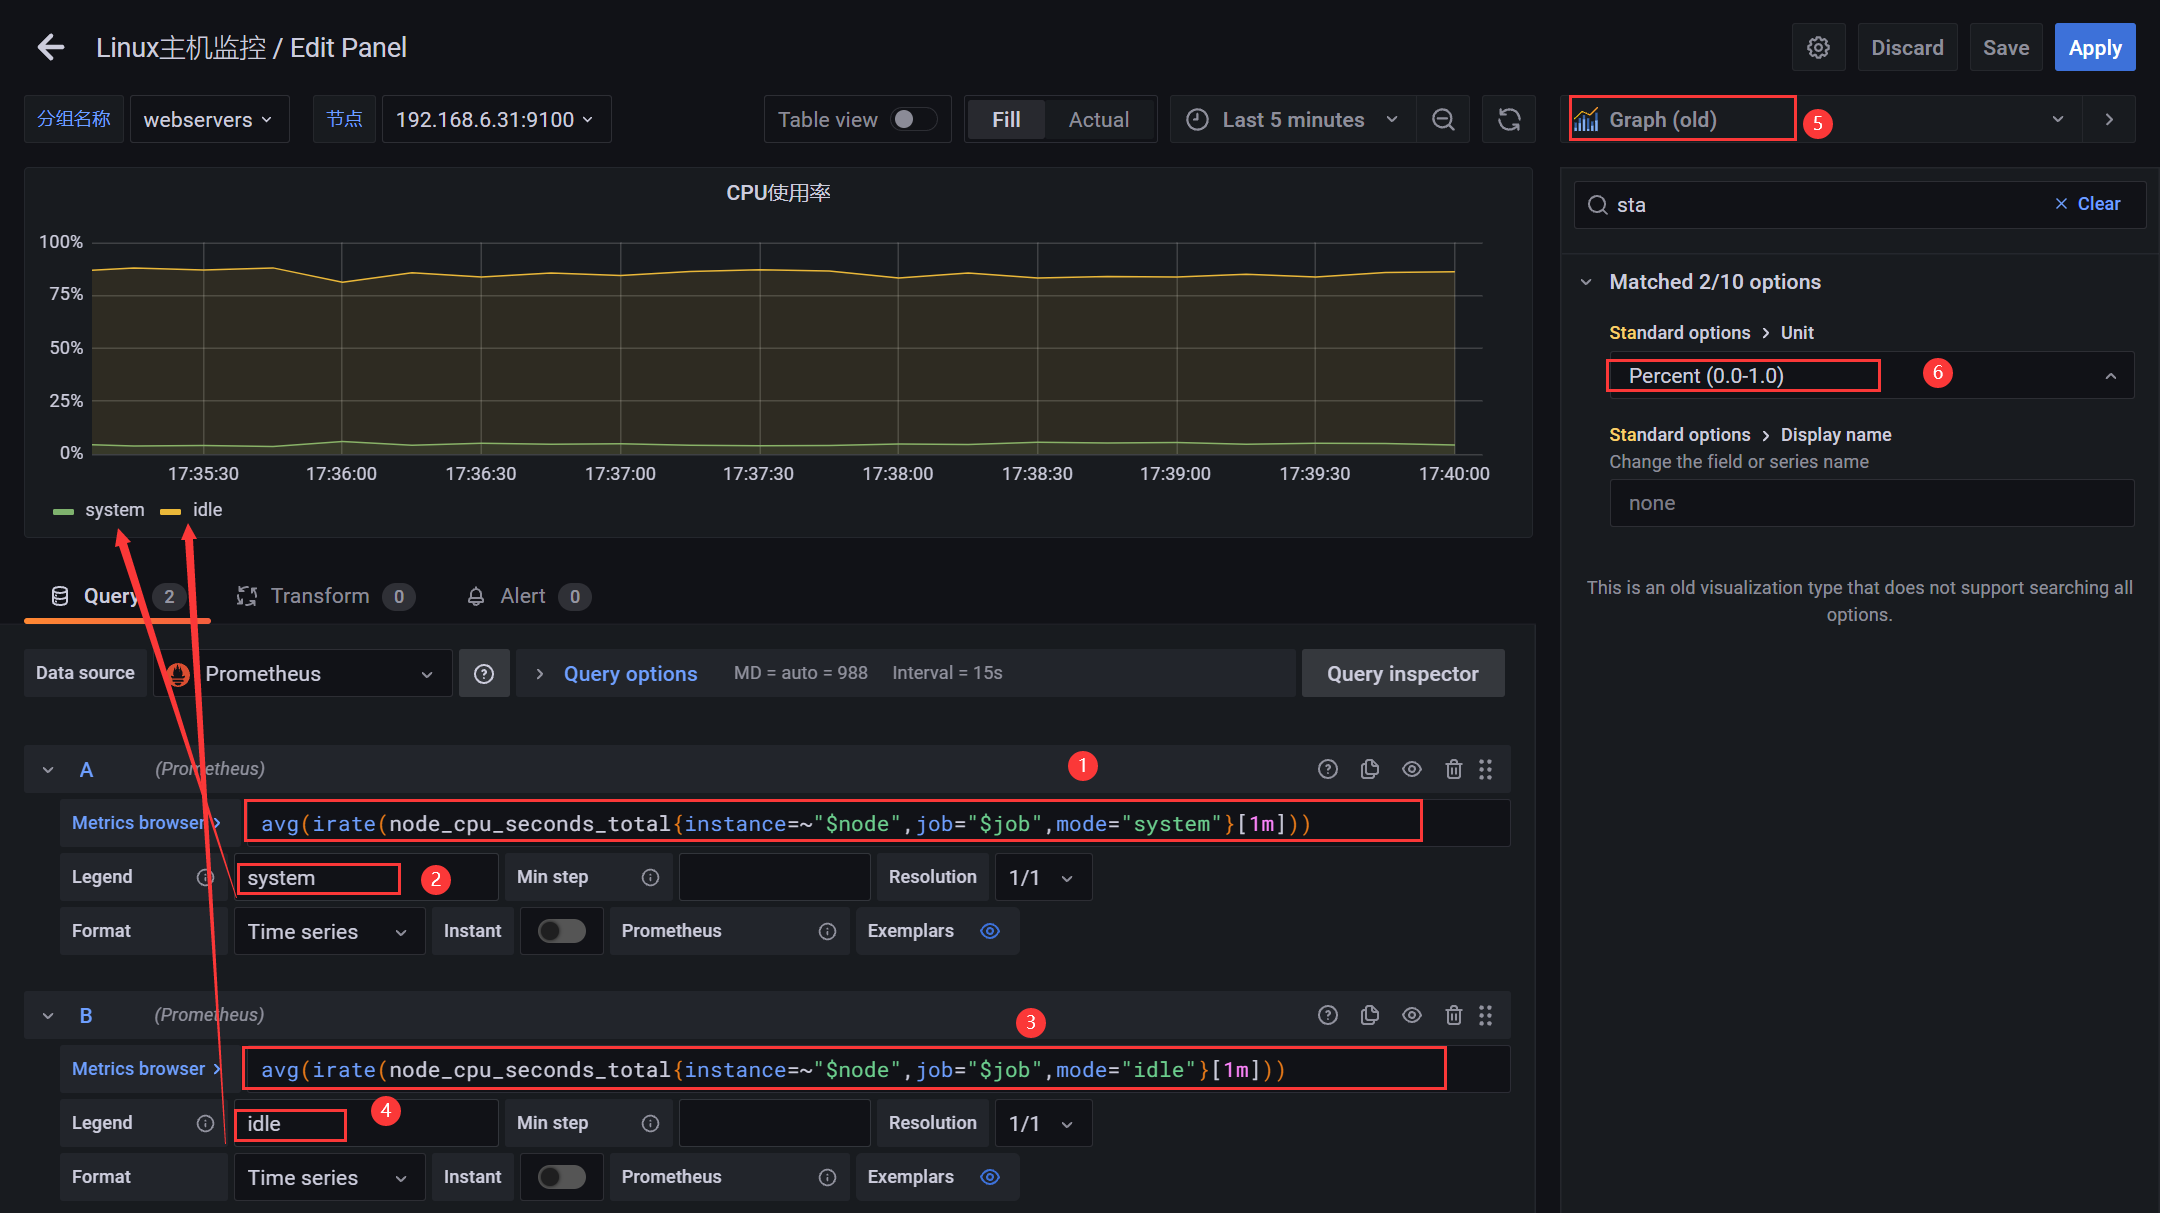
Task: Open Metrics browser for query B
Action: 146,1069
